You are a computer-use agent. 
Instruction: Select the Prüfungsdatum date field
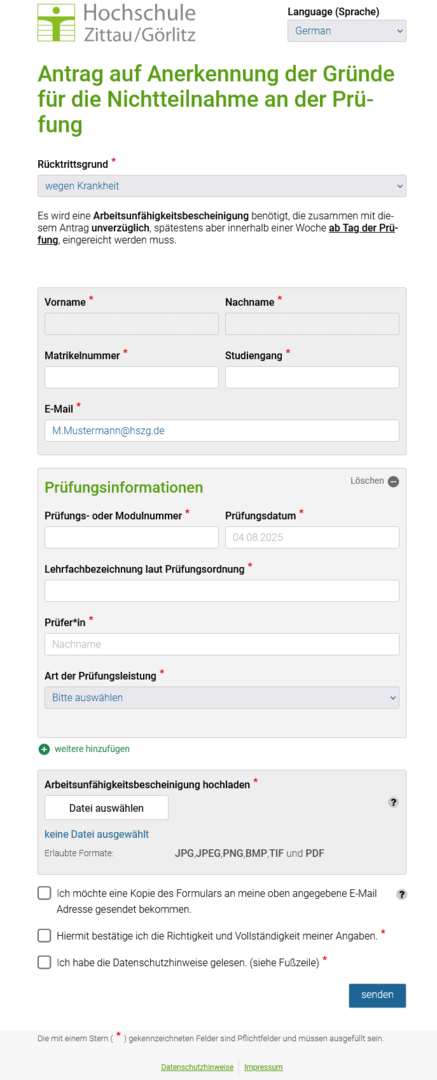[312, 537]
